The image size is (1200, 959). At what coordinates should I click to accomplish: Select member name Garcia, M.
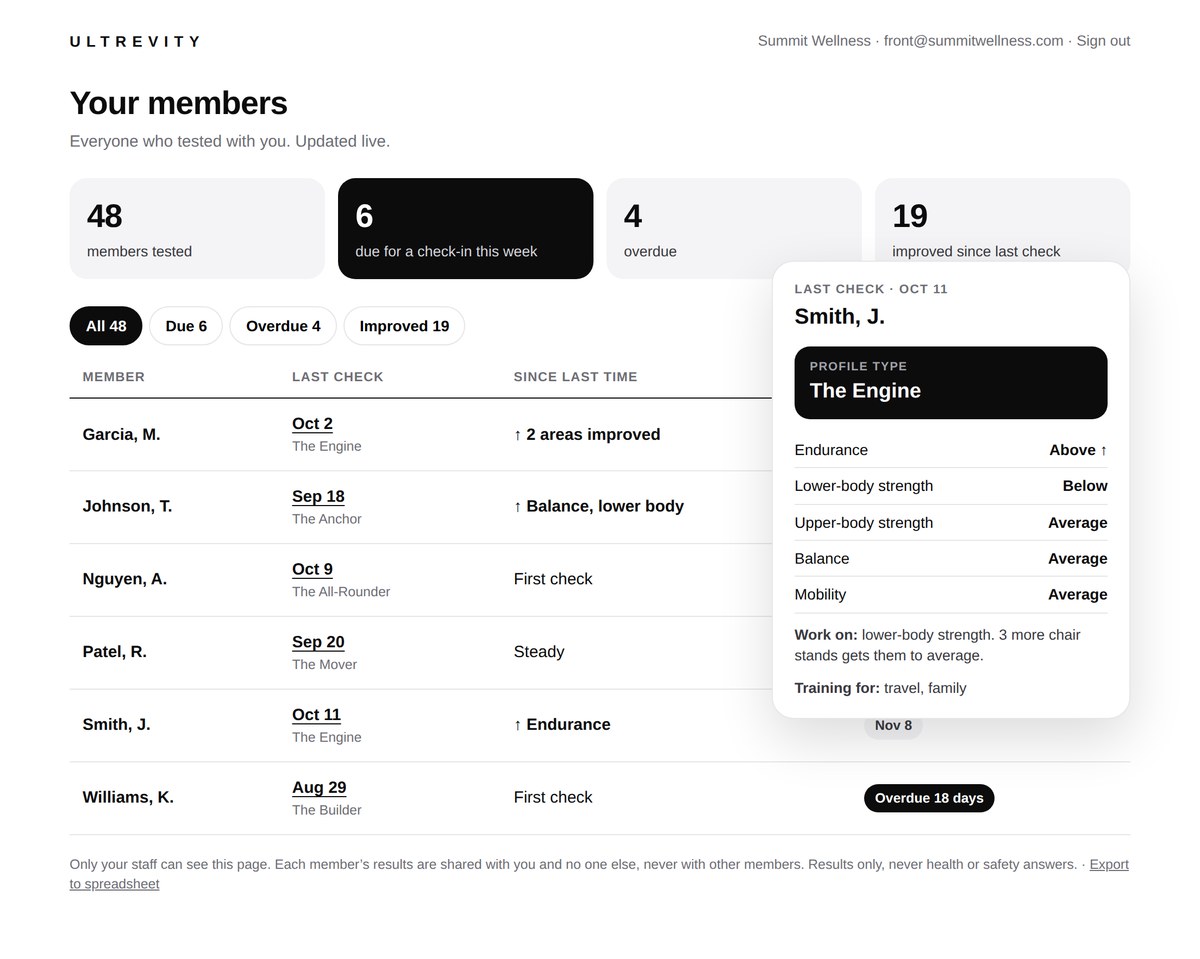121,435
